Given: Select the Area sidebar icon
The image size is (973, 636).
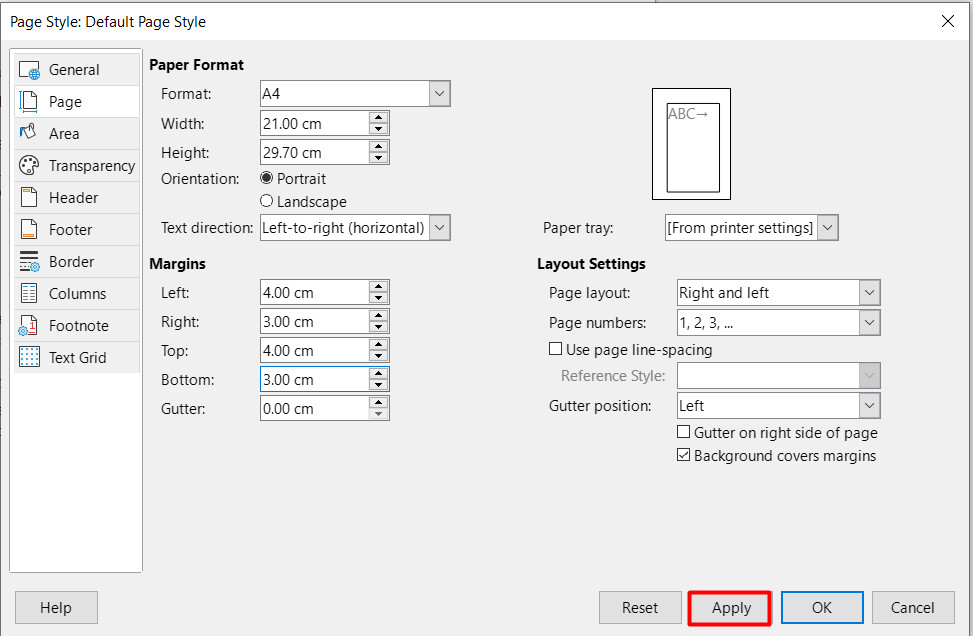Looking at the screenshot, I should 32,133.
